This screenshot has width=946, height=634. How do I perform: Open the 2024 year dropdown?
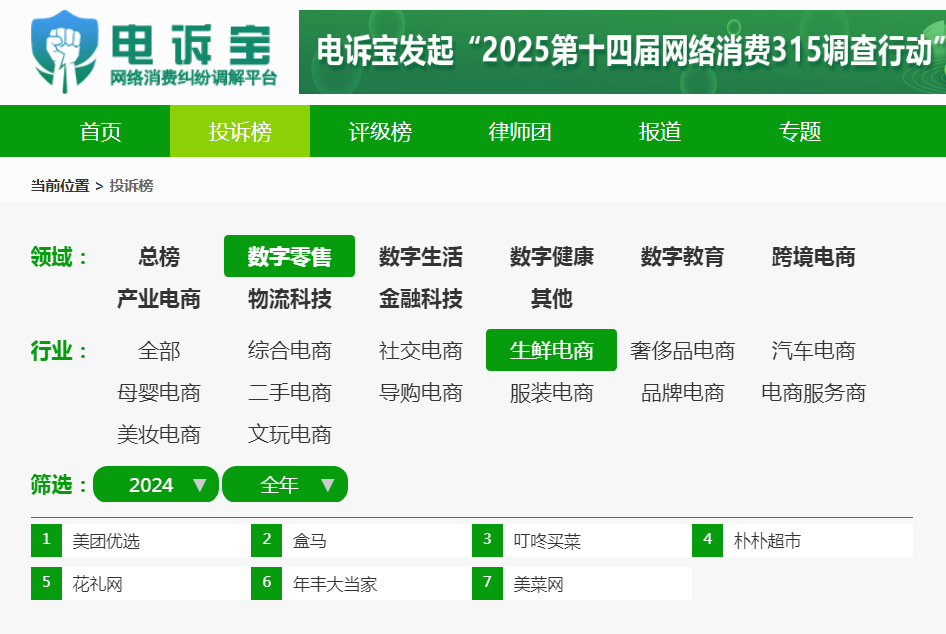coord(155,485)
